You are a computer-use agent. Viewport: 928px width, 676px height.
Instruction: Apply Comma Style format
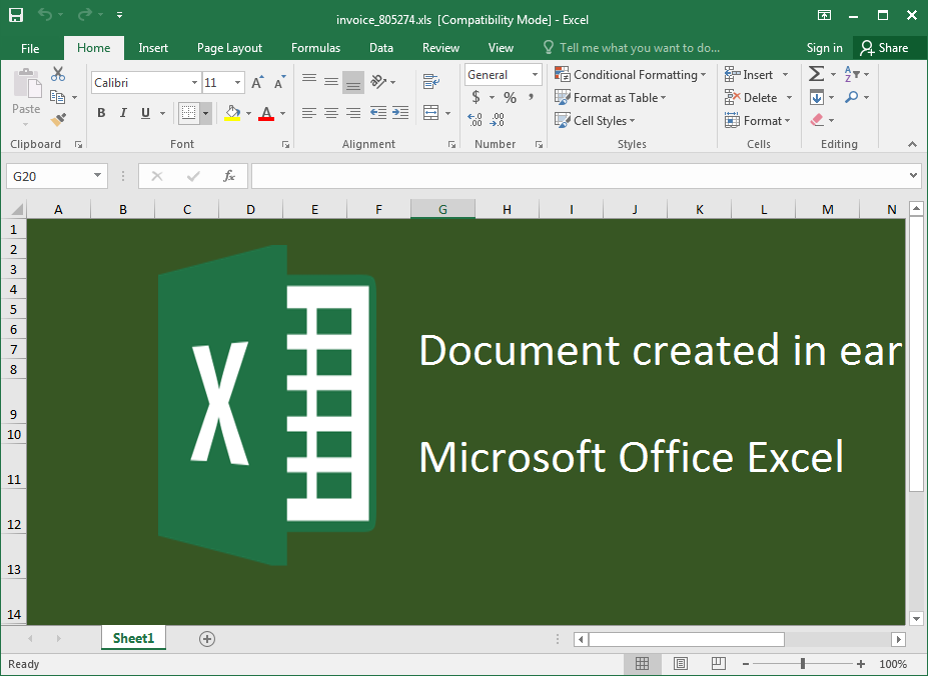tap(531, 97)
